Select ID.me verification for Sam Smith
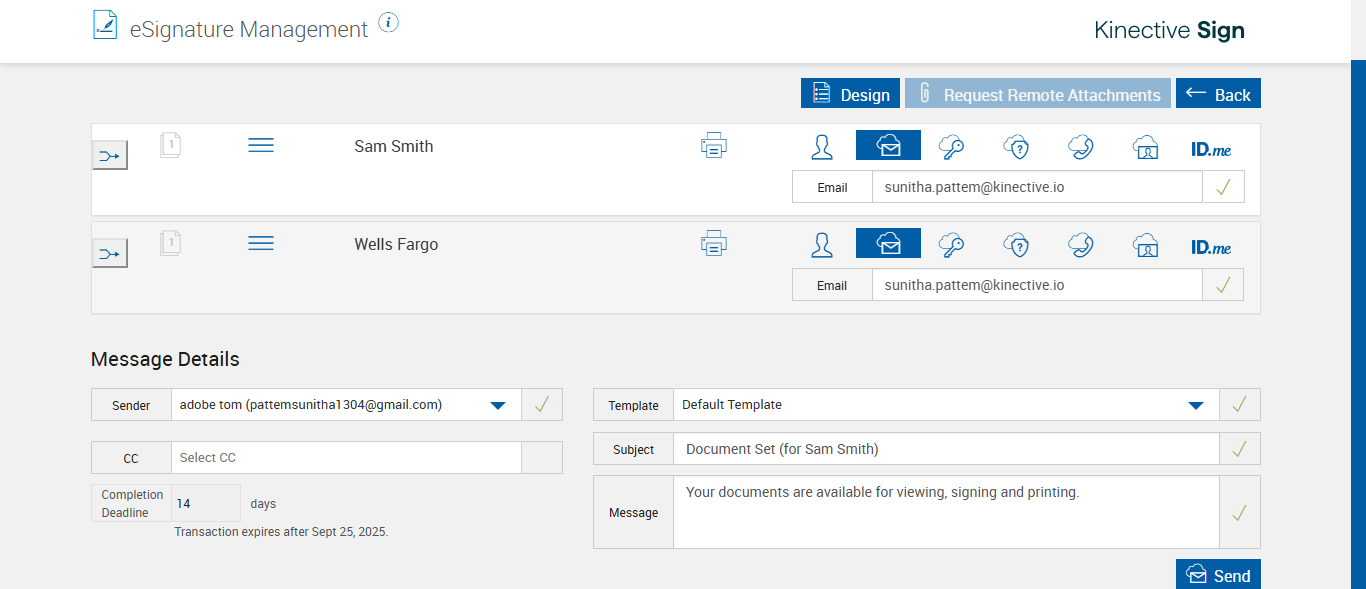The height and width of the screenshot is (589, 1366). pos(1211,149)
